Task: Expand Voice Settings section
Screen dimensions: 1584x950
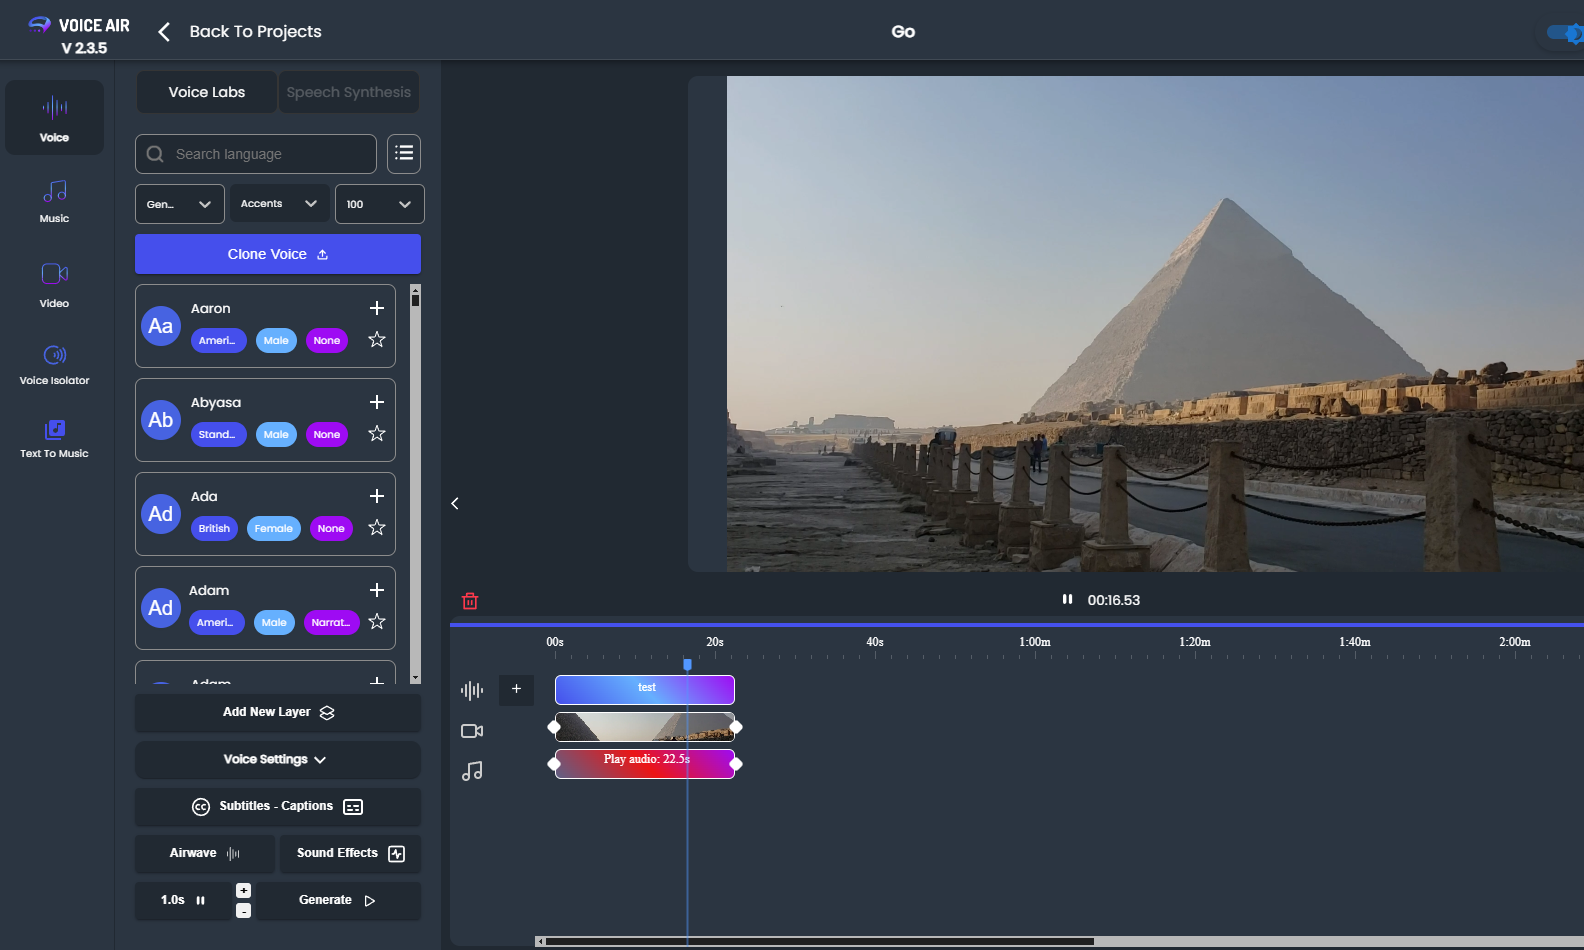Action: (x=277, y=760)
